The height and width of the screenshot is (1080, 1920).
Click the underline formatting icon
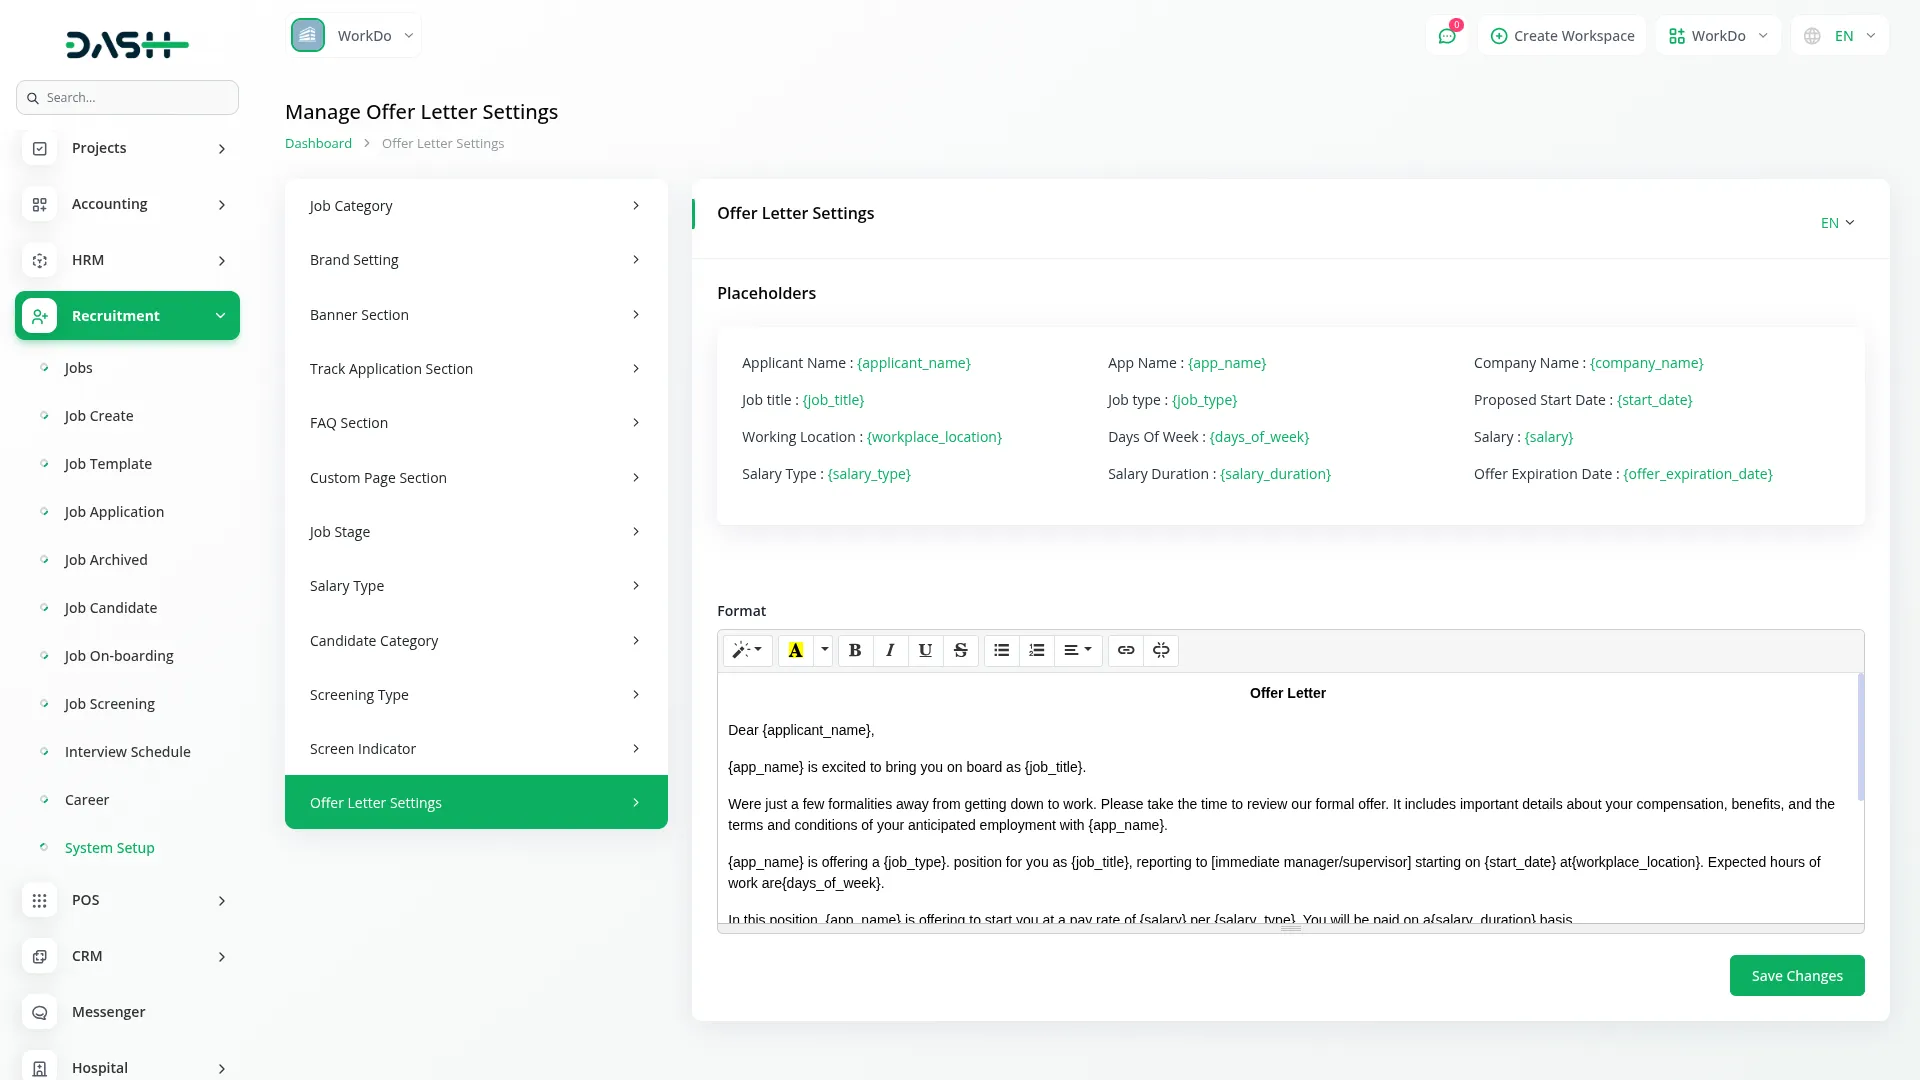pos(925,650)
